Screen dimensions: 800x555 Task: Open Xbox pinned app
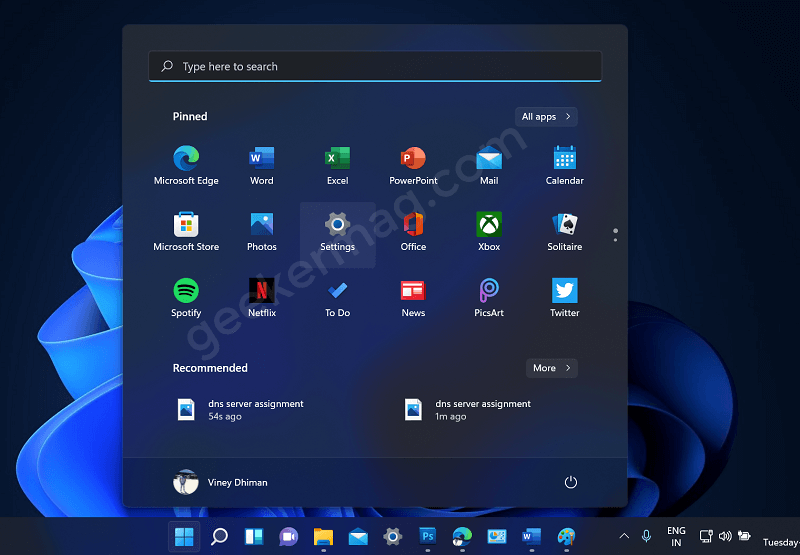tap(489, 232)
